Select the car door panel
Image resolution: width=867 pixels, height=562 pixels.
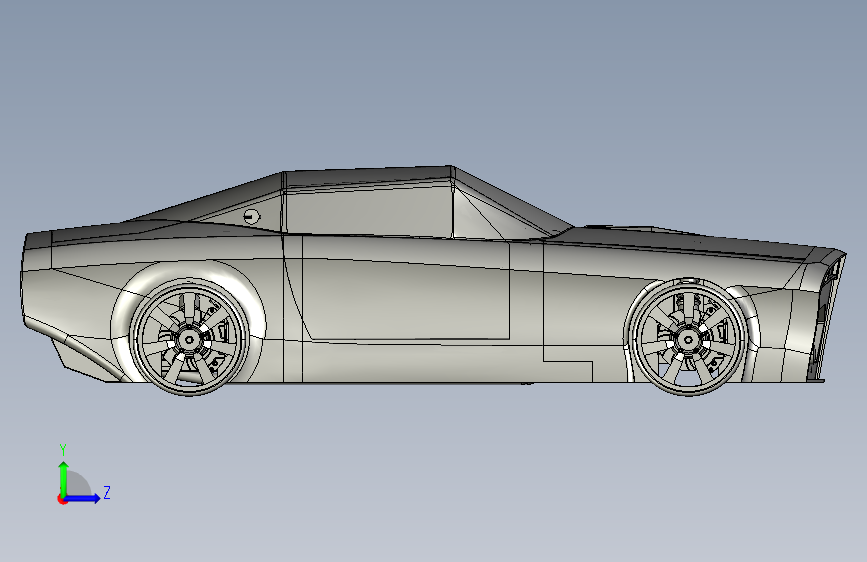click(406, 289)
